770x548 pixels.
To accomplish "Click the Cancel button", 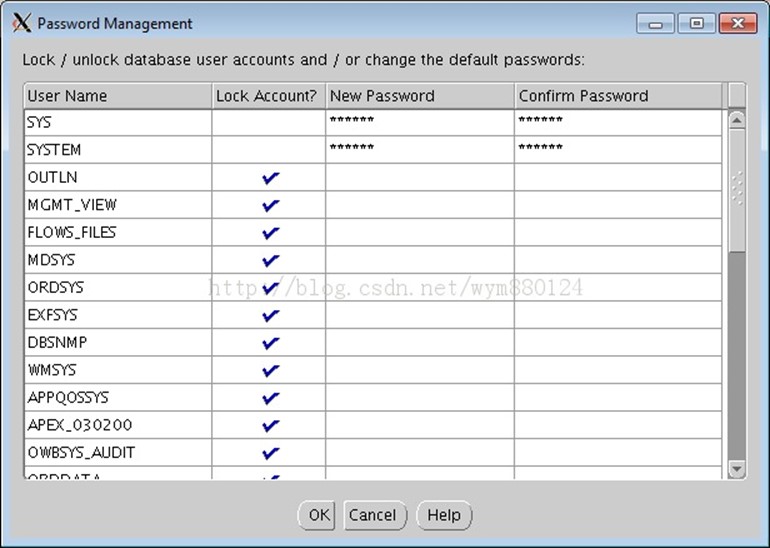I will coord(375,515).
